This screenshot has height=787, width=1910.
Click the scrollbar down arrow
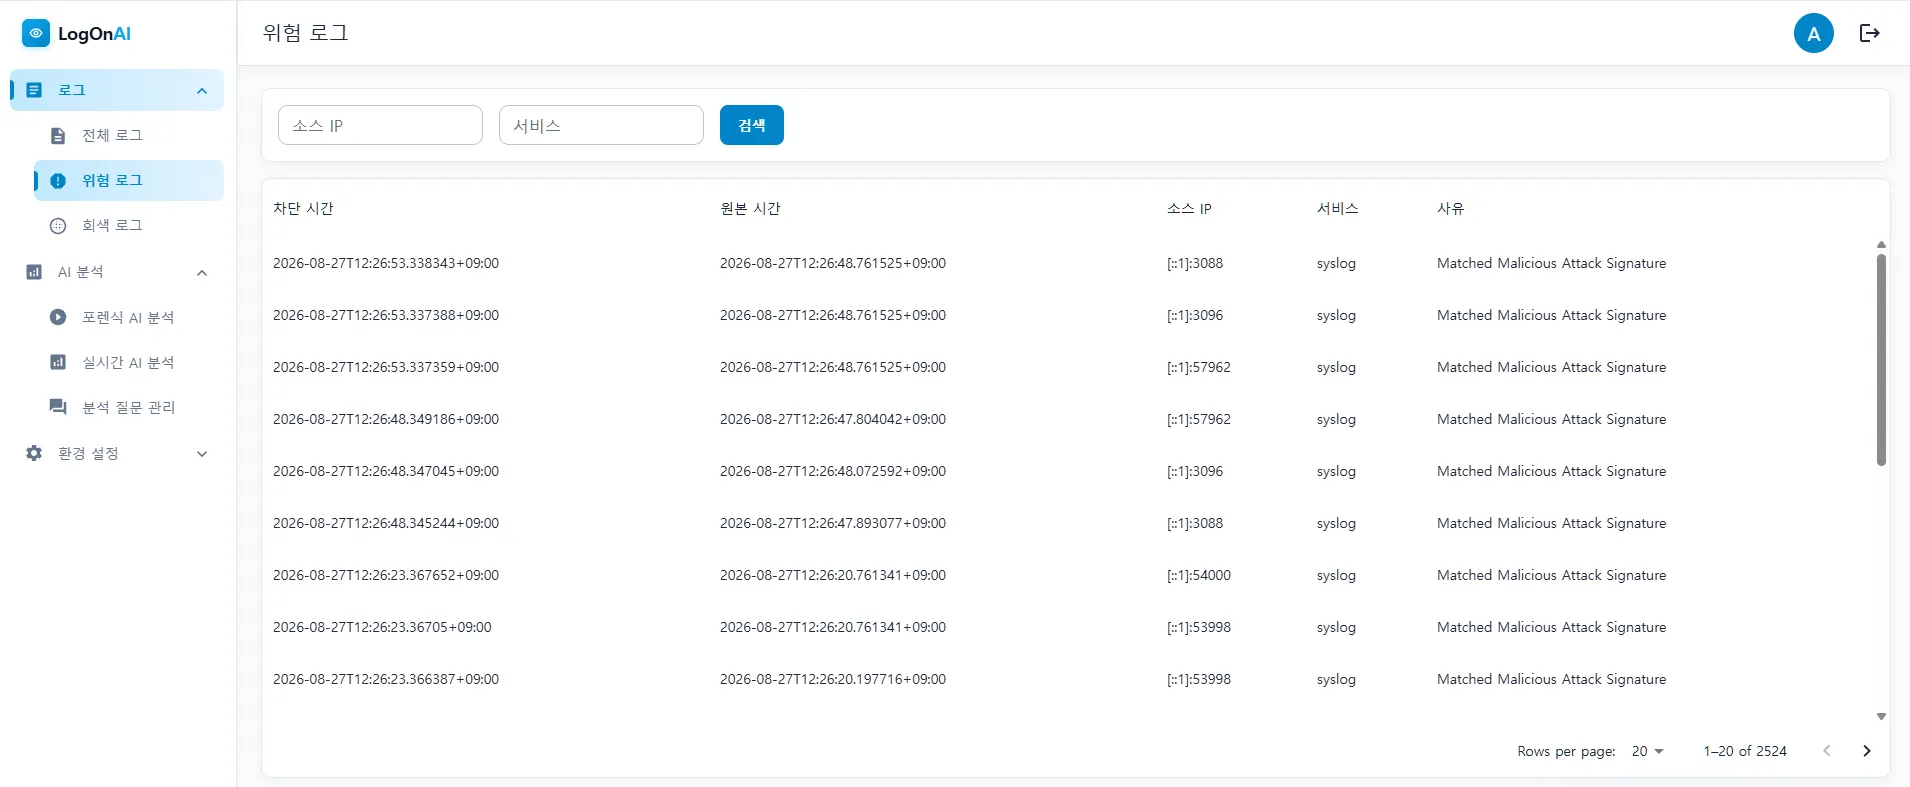[x=1881, y=716]
